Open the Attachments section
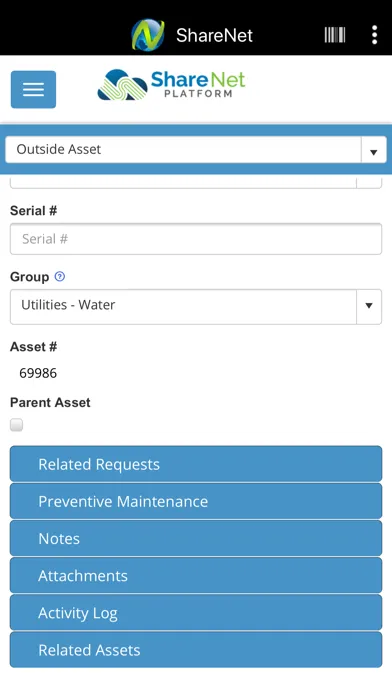392x696 pixels. point(196,576)
